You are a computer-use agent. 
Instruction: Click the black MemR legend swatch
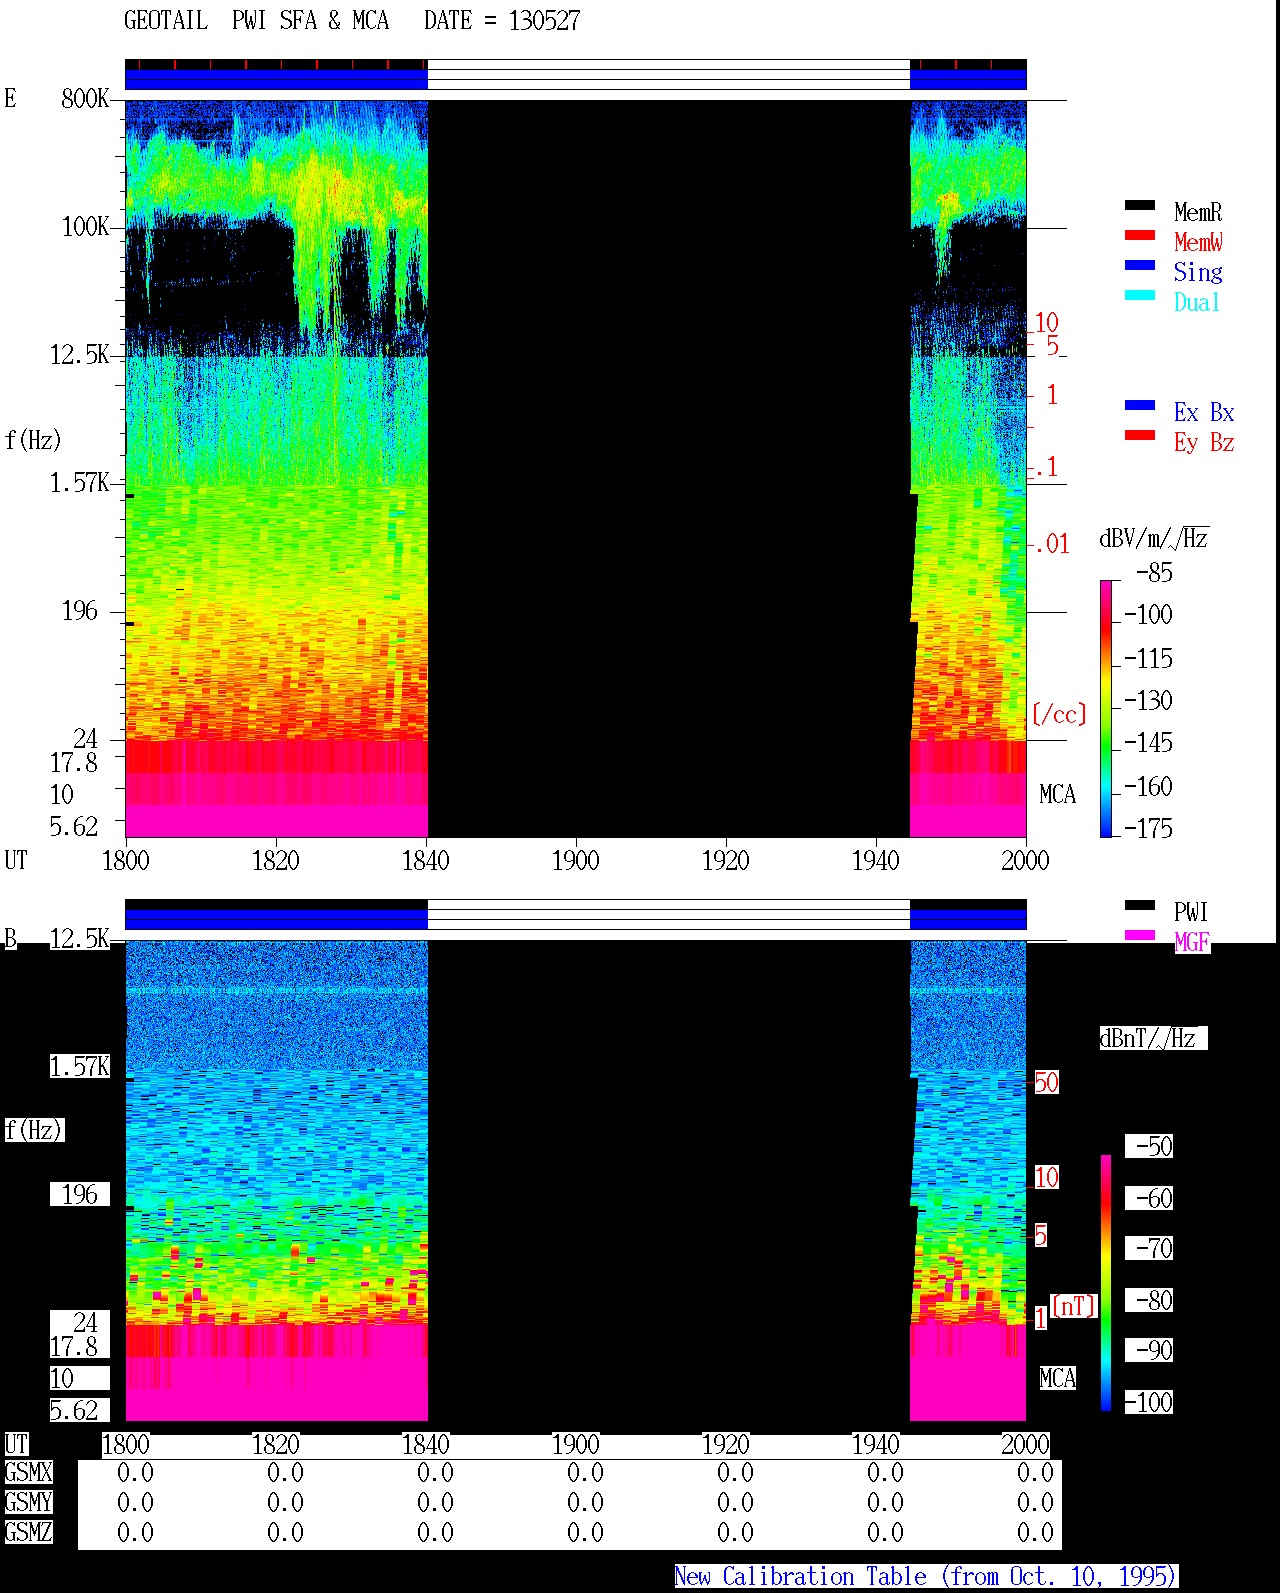tap(1140, 205)
